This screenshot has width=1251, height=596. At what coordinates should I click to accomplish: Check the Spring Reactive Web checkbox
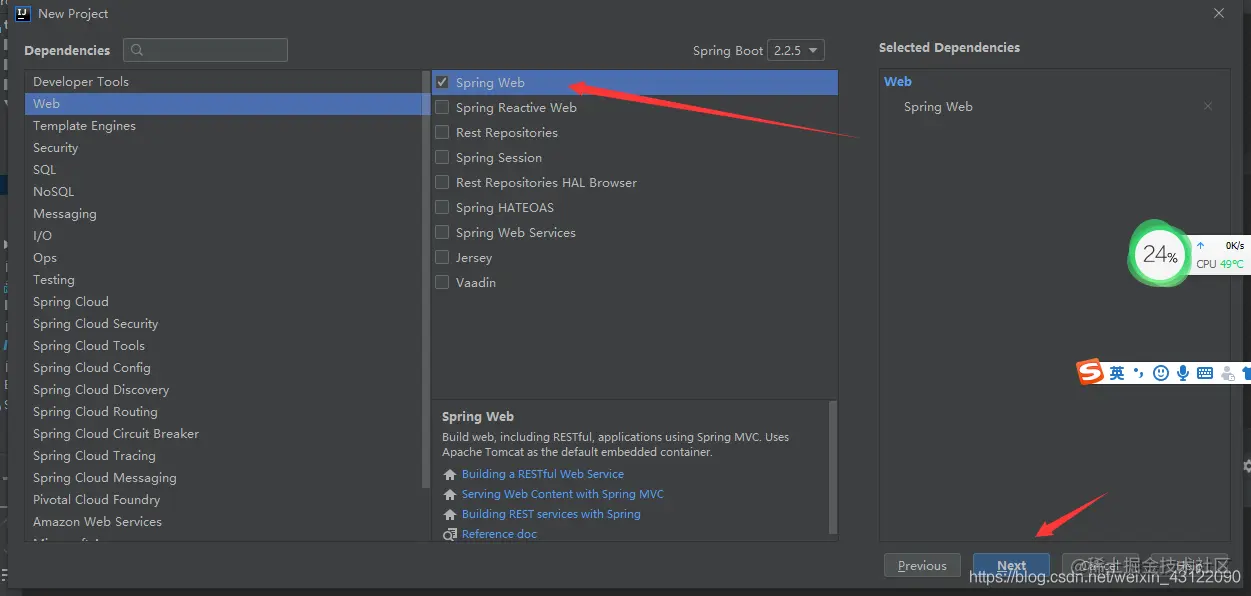(442, 108)
